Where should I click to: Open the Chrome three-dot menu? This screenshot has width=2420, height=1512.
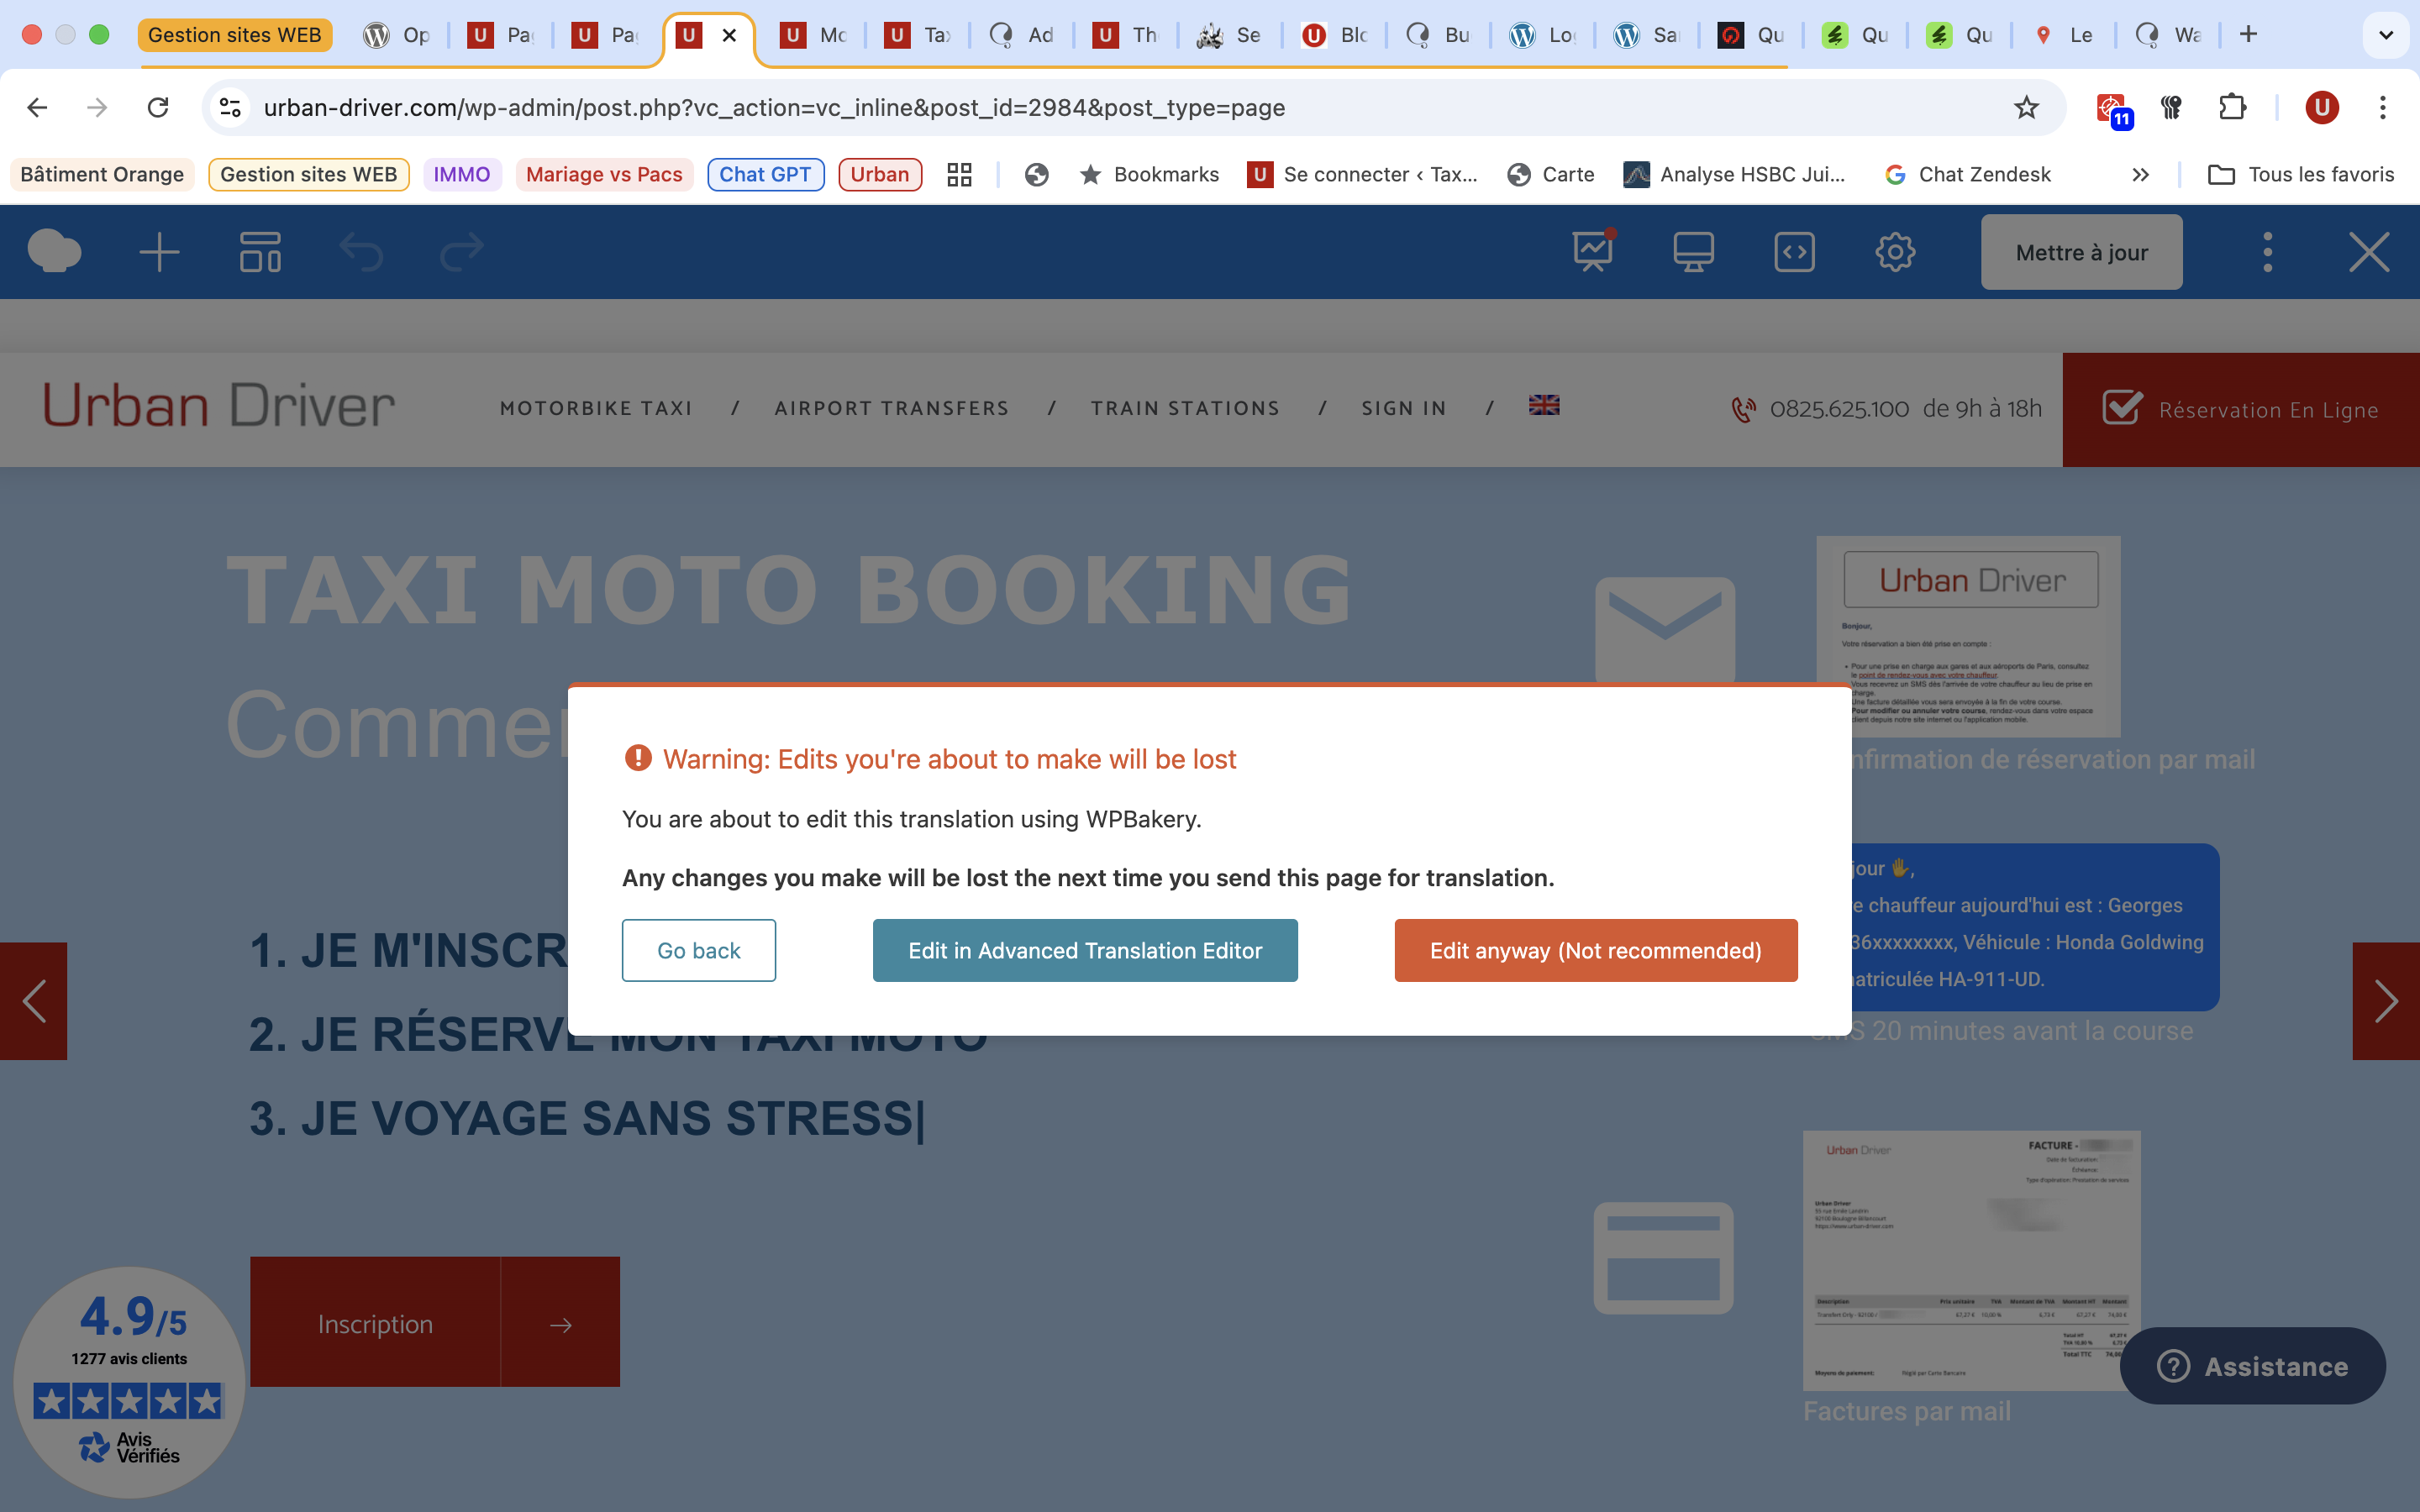coord(2383,107)
